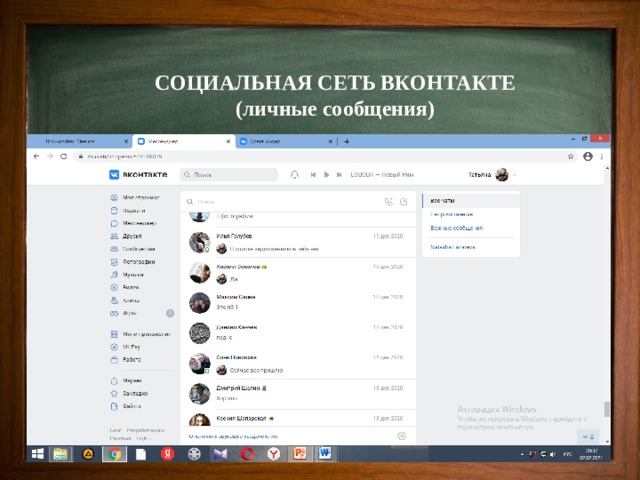Open Мессенджер in the left sidebar
Image resolution: width=640 pixels, height=480 pixels.
pyautogui.click(x=133, y=223)
